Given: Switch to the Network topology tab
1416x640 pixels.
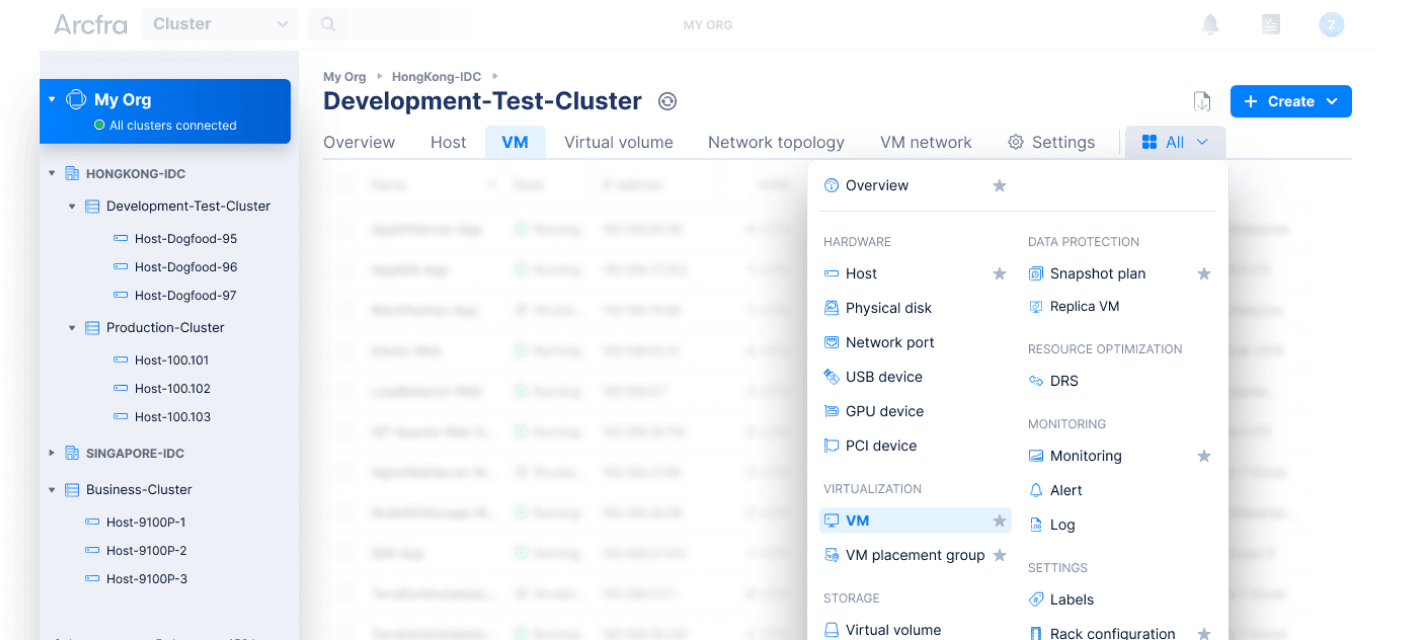Looking at the screenshot, I should (776, 142).
